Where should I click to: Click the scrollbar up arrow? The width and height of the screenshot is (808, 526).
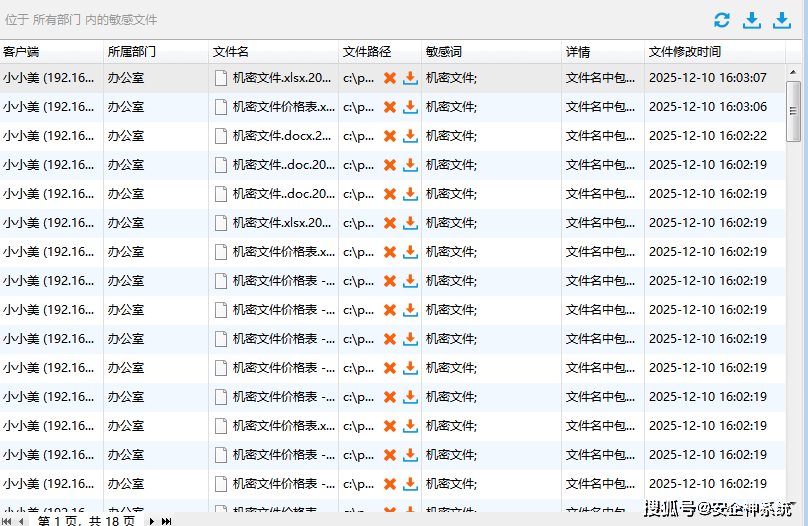pos(793,72)
